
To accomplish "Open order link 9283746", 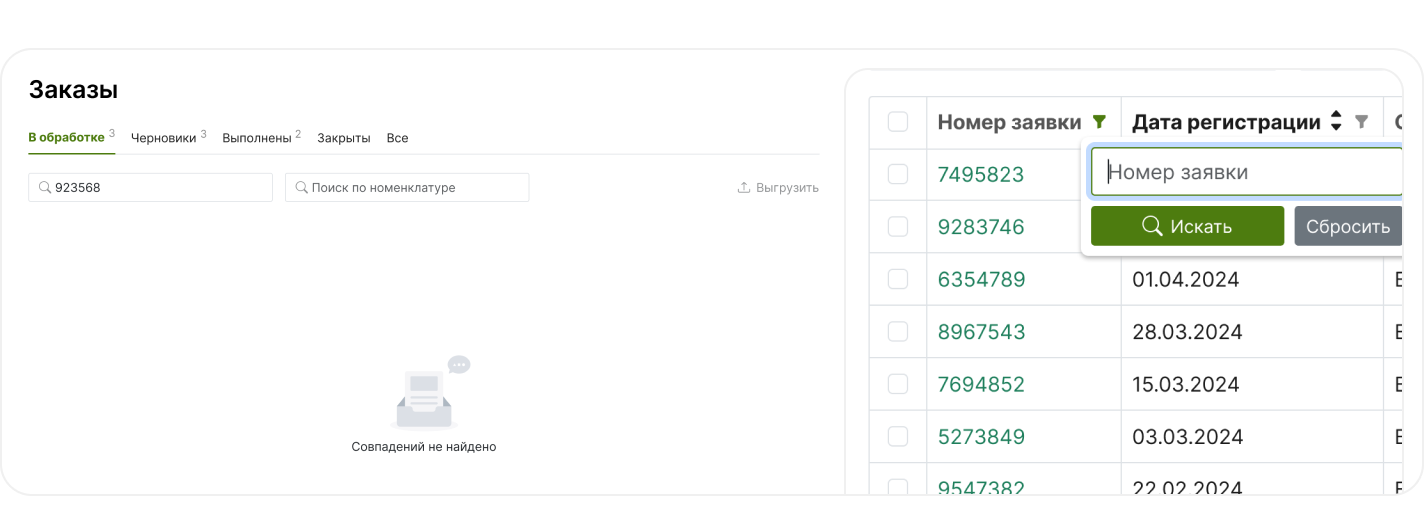I will pyautogui.click(x=981, y=227).
